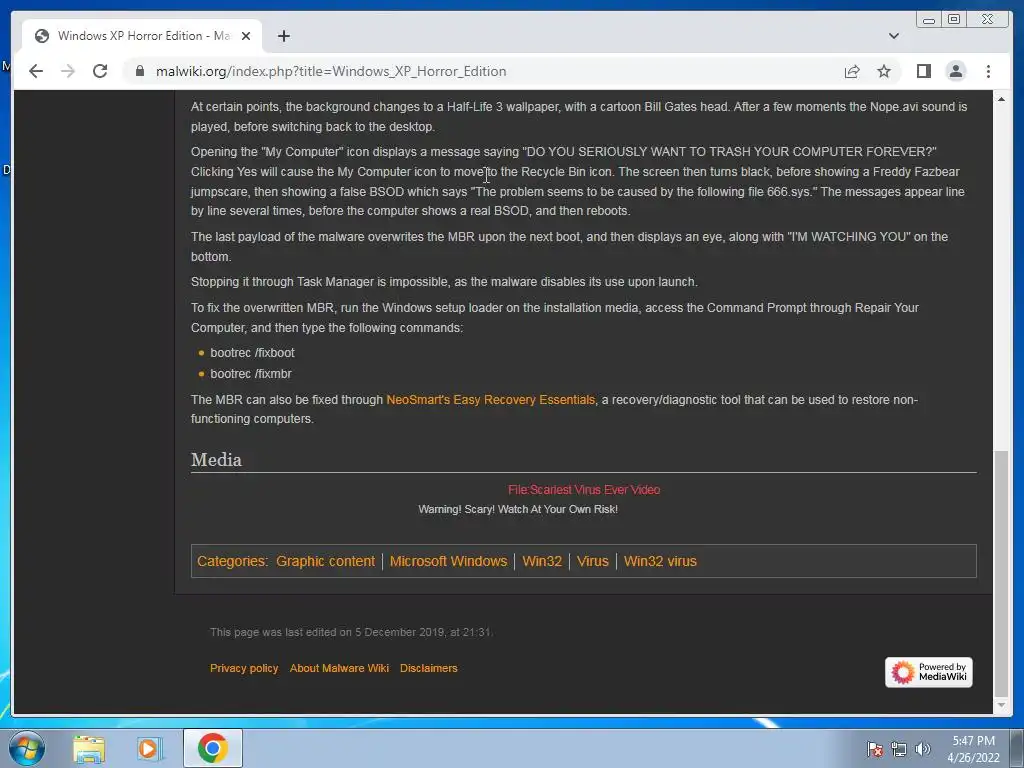Click the page scrollbar up arrow

(1000, 99)
